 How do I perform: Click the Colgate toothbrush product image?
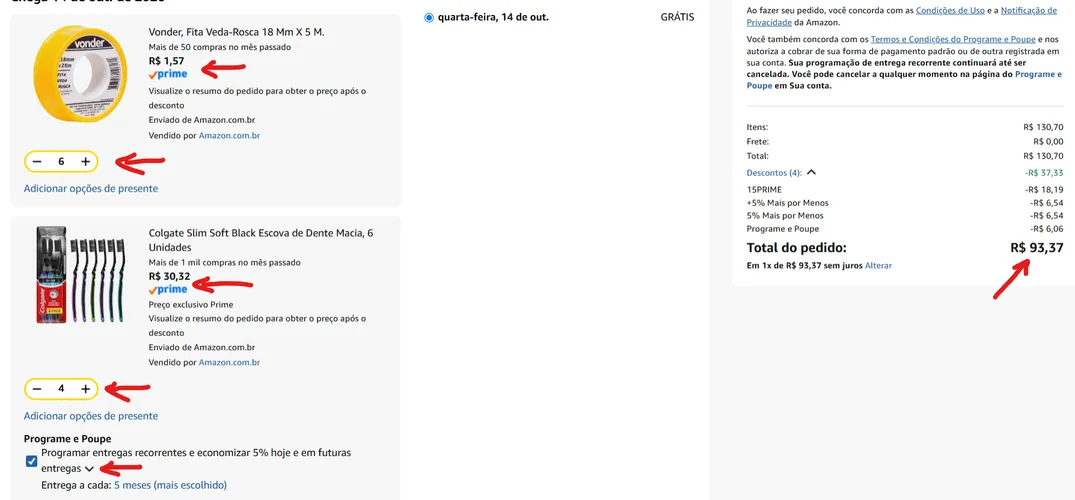click(x=80, y=275)
